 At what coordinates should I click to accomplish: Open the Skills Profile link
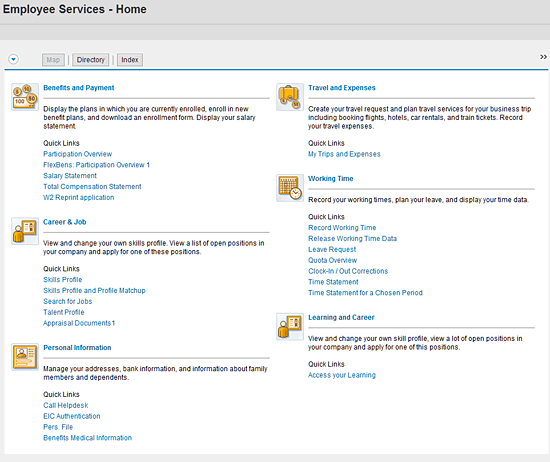click(62, 280)
